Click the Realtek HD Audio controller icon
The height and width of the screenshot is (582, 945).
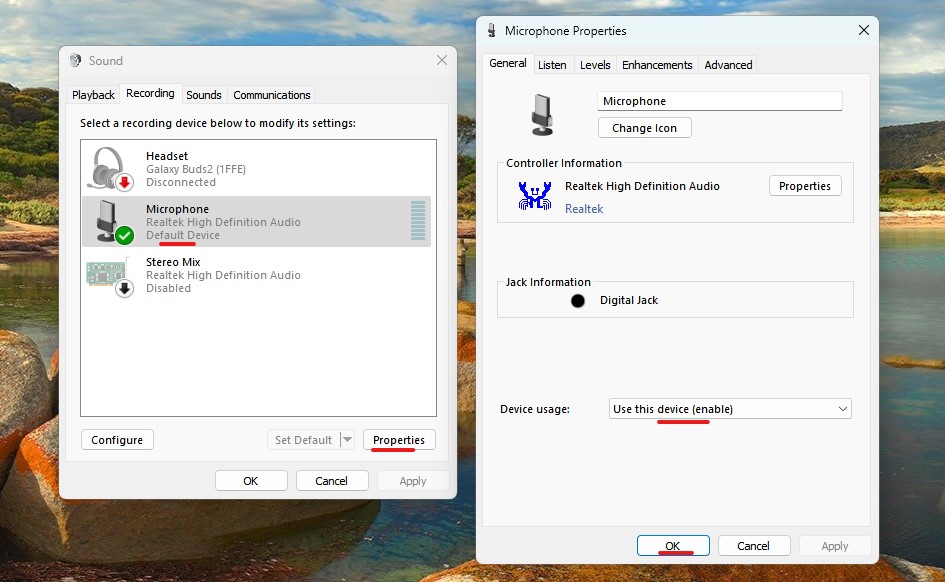[535, 196]
